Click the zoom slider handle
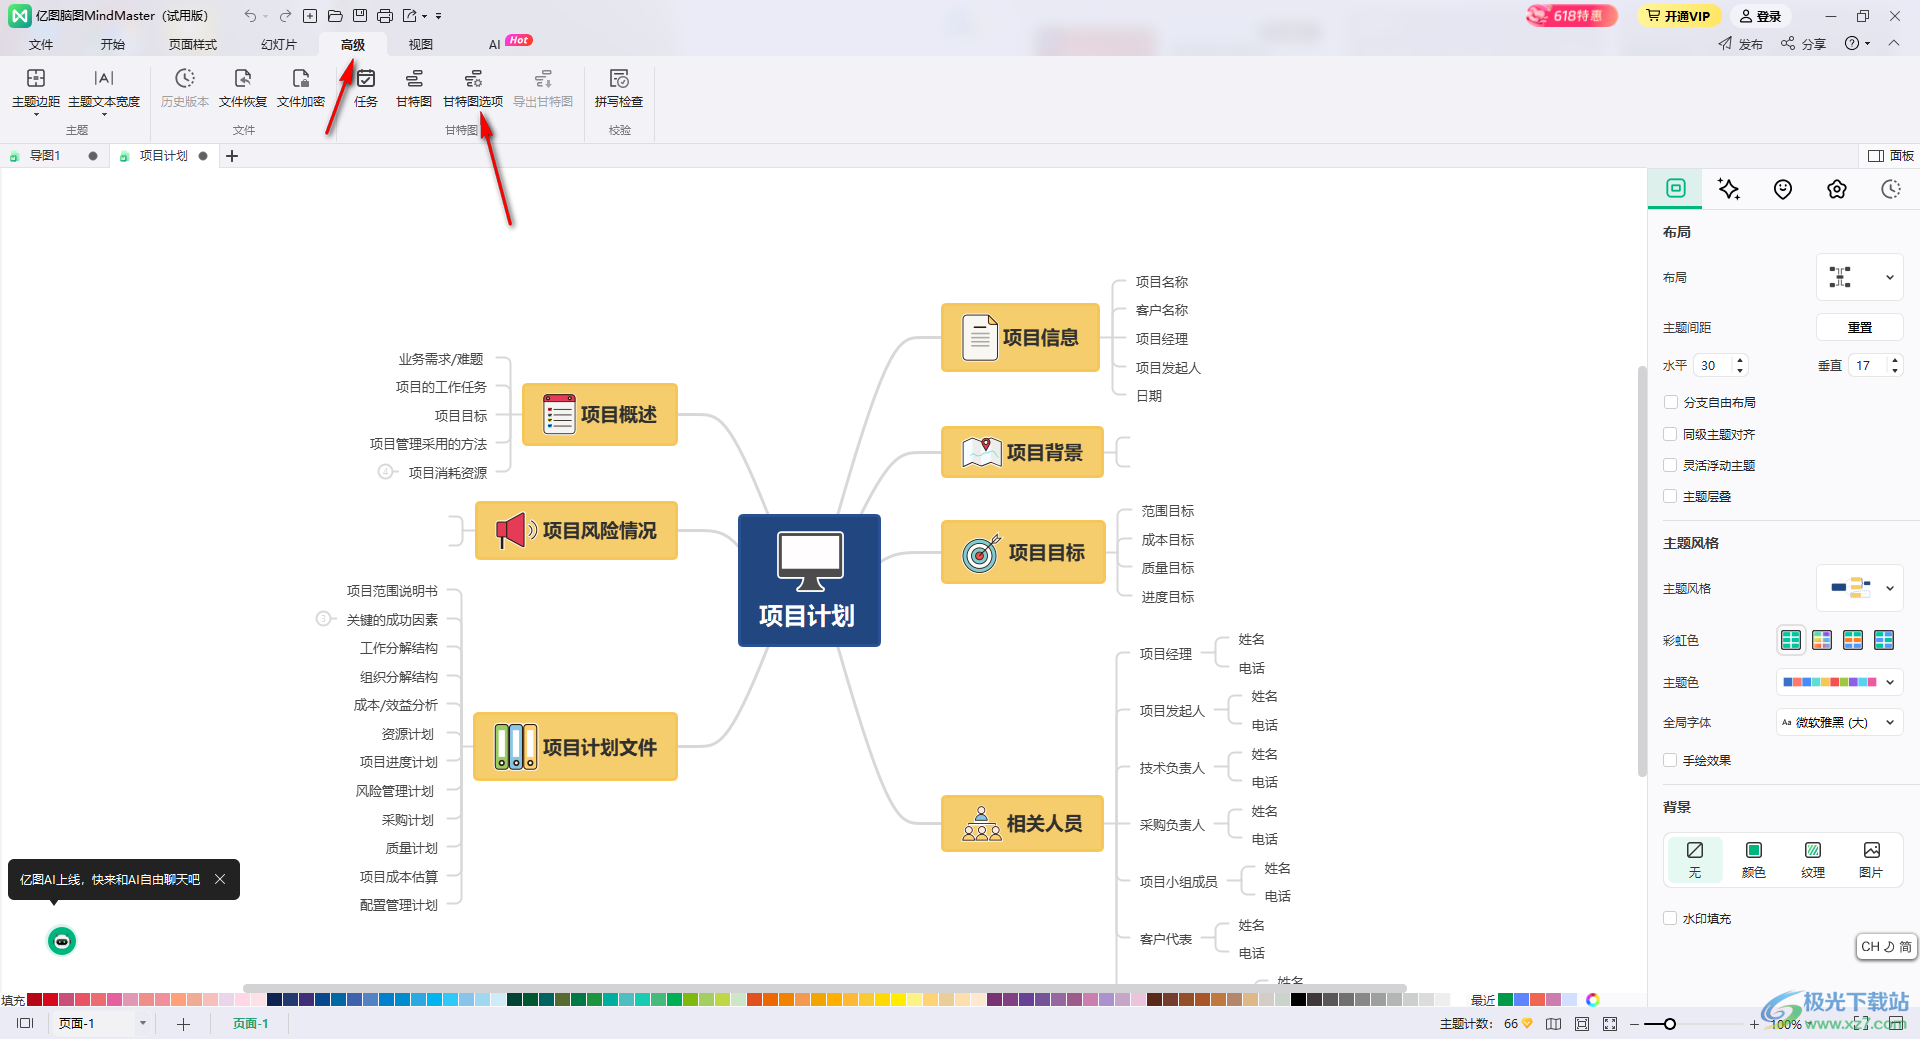 click(1670, 1024)
